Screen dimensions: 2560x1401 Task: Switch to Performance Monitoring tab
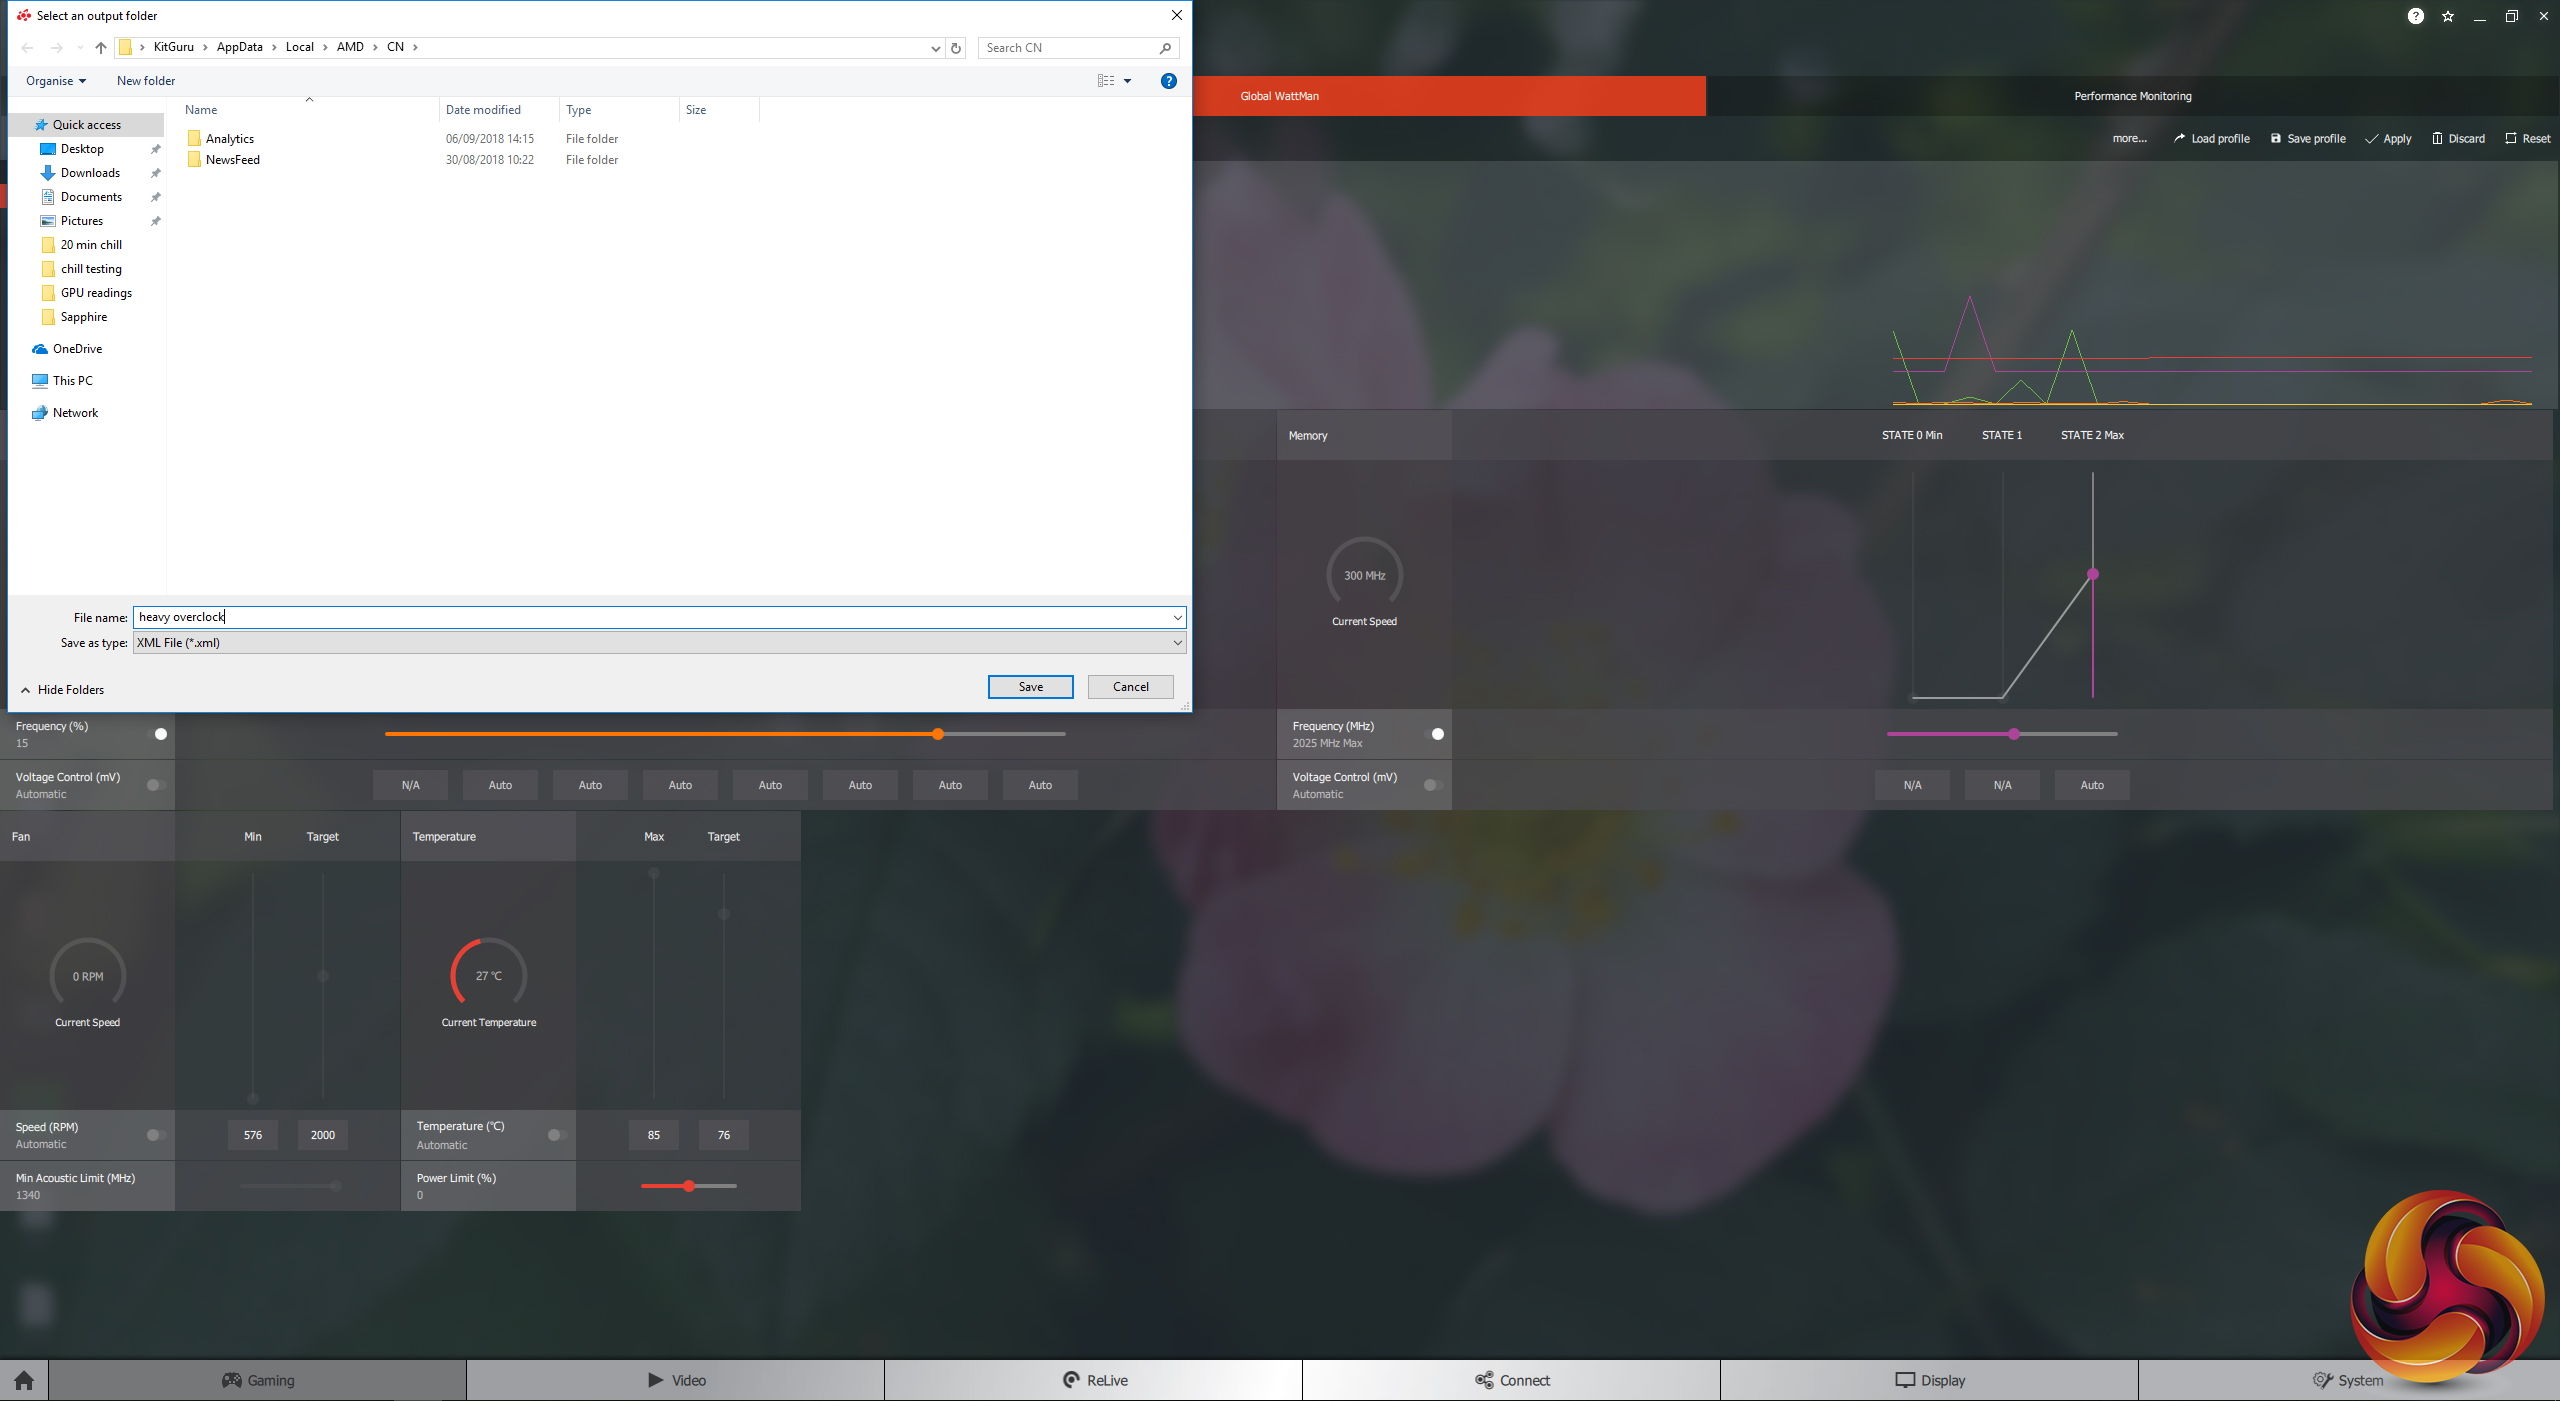[x=2132, y=96]
